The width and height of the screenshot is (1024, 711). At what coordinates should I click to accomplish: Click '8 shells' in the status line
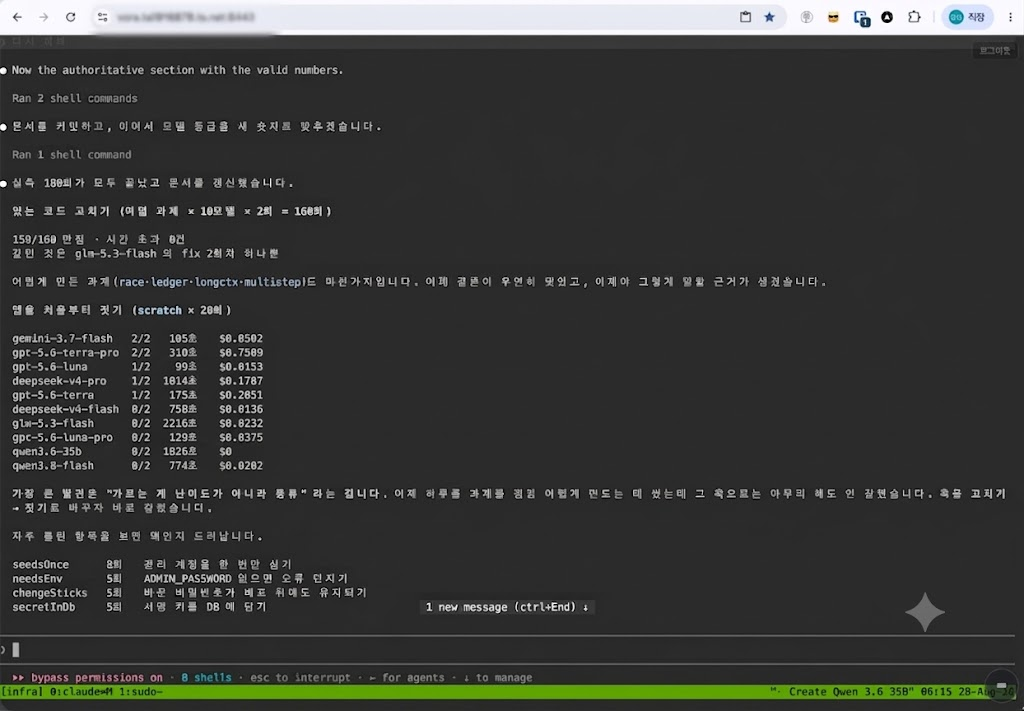coord(206,678)
